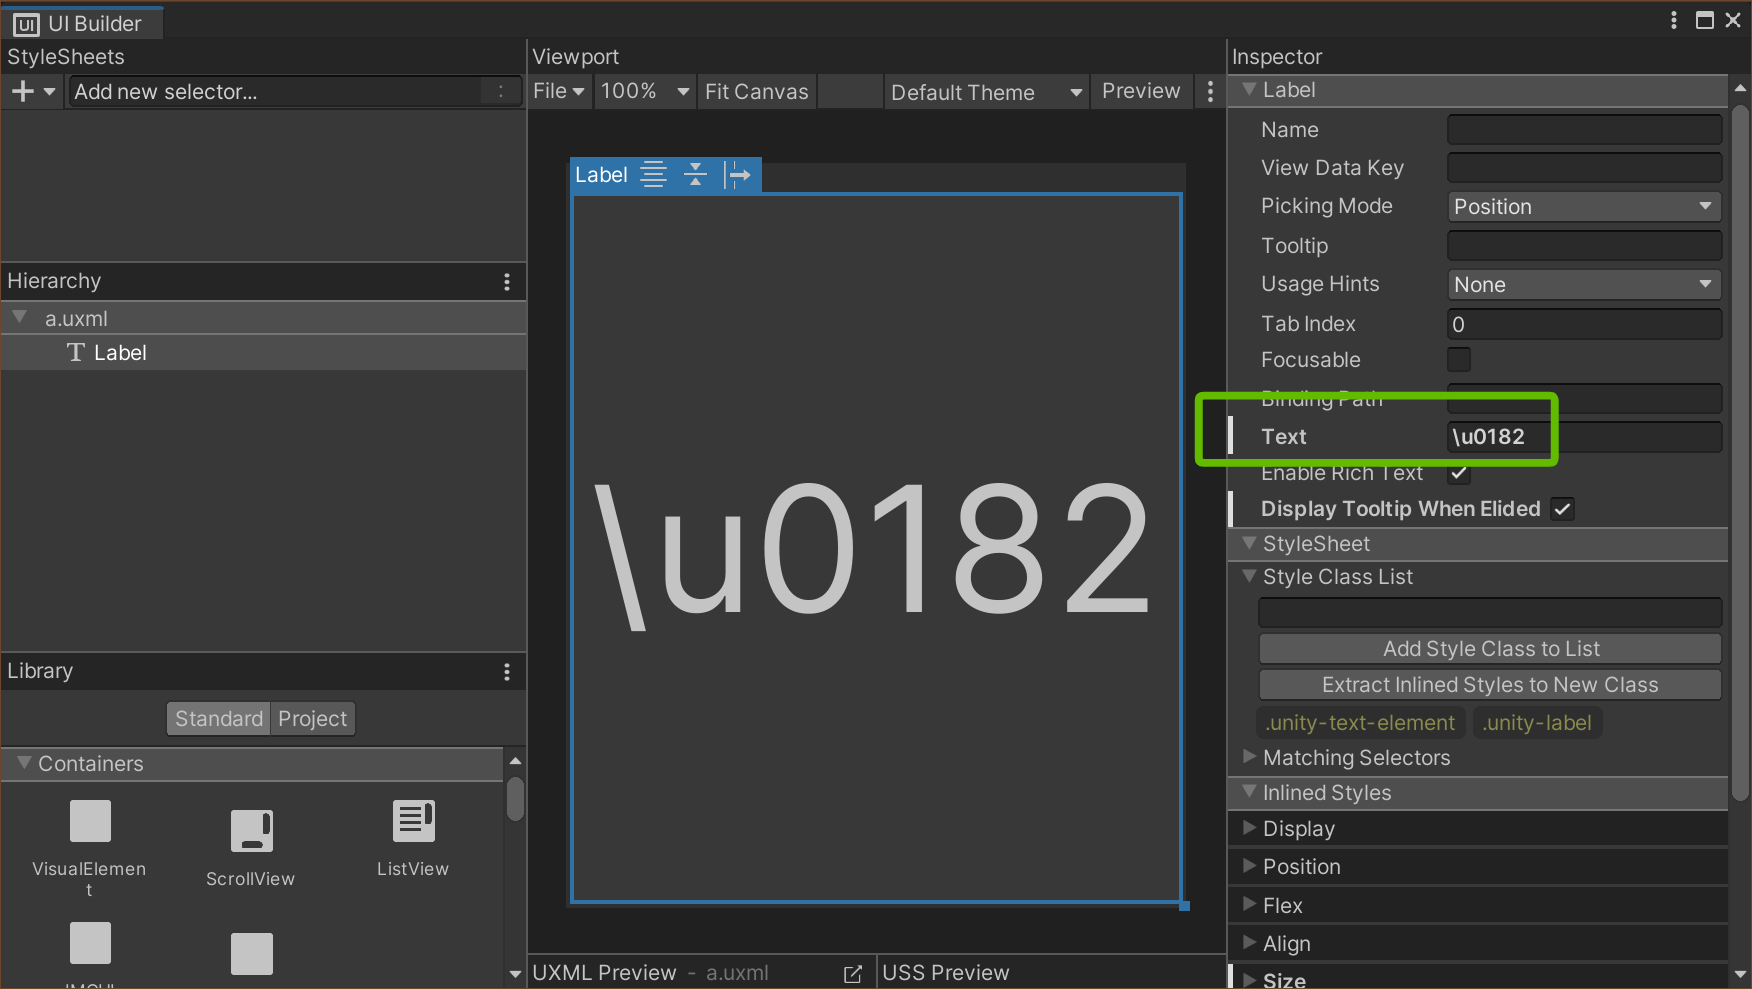This screenshot has width=1752, height=989.
Task: Click the Fit Canvas button
Action: click(756, 91)
